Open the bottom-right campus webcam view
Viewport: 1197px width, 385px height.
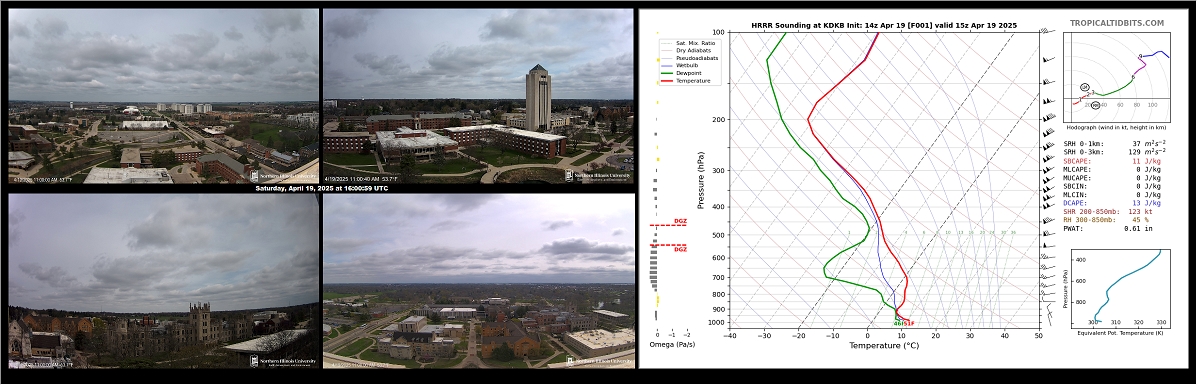click(478, 281)
